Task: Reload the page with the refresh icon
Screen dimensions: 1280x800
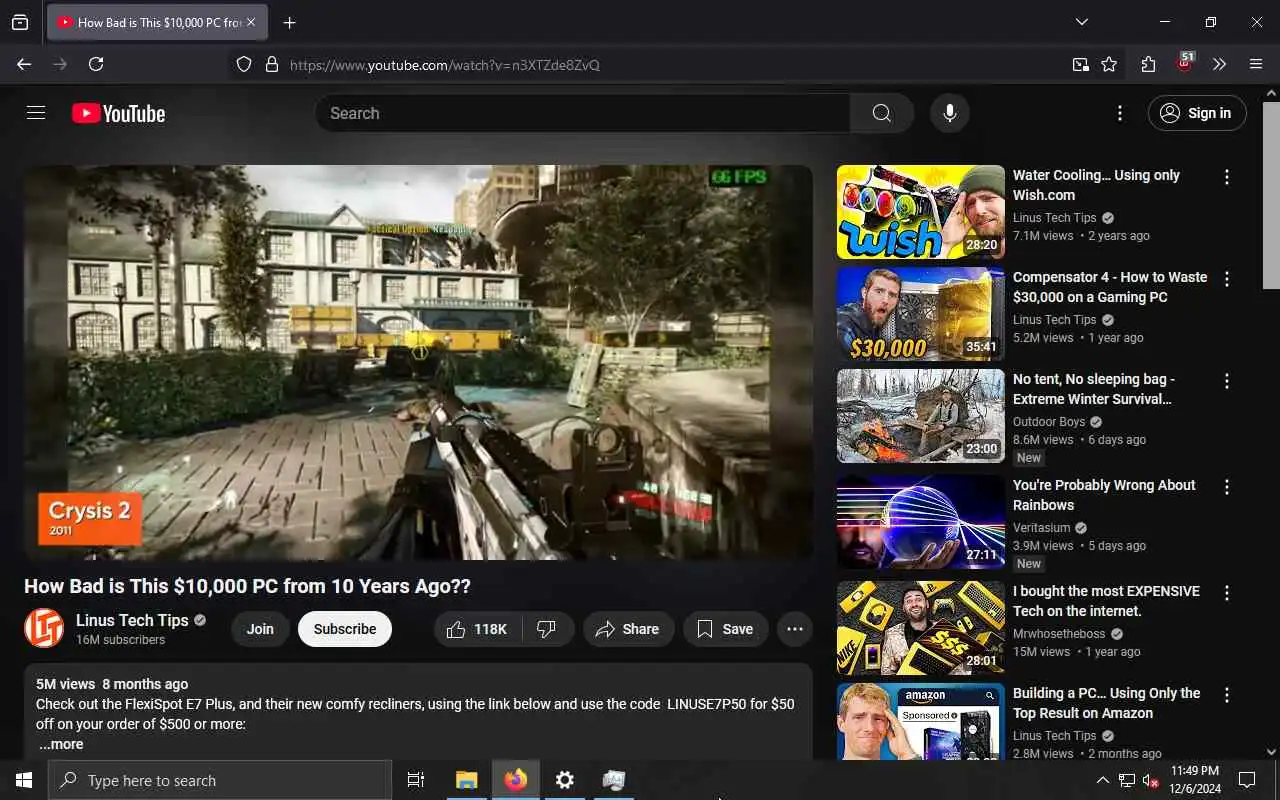Action: click(96, 64)
